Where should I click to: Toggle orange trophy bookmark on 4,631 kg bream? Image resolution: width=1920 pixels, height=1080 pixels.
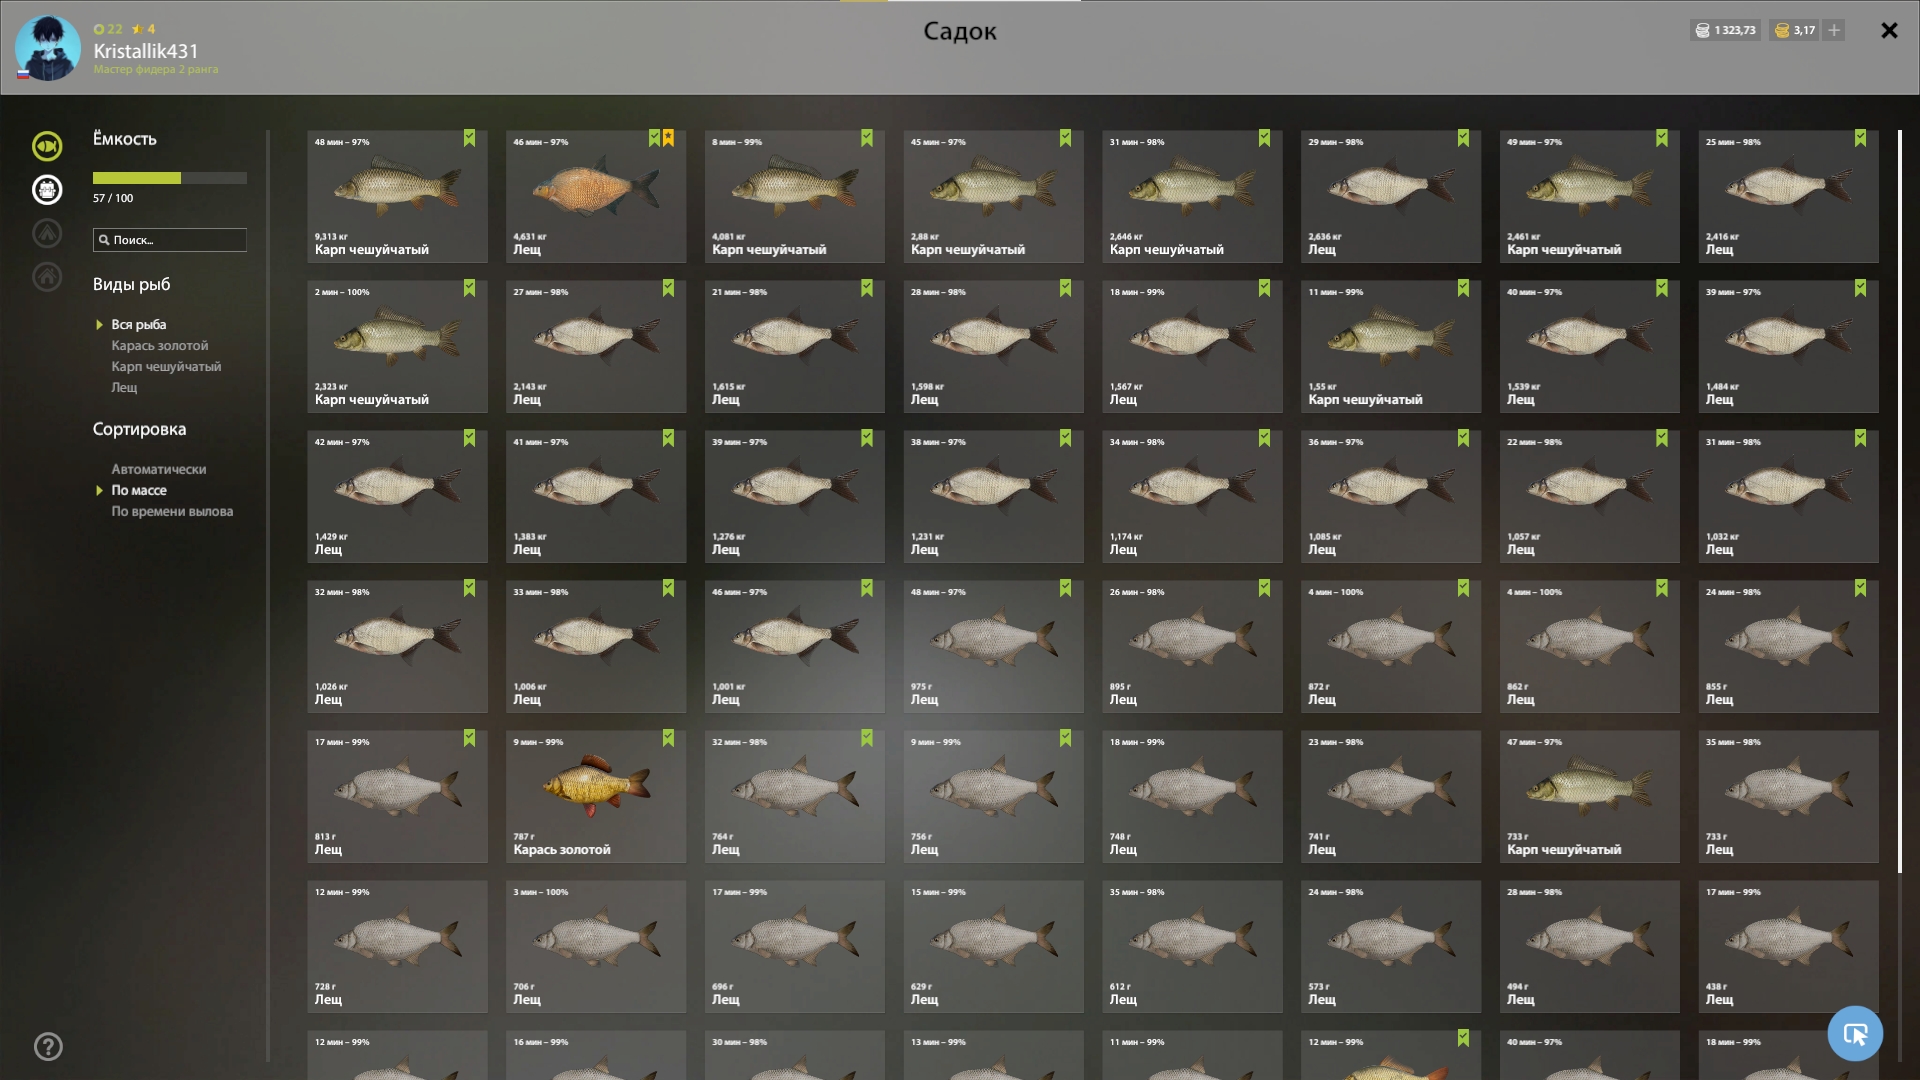click(669, 139)
